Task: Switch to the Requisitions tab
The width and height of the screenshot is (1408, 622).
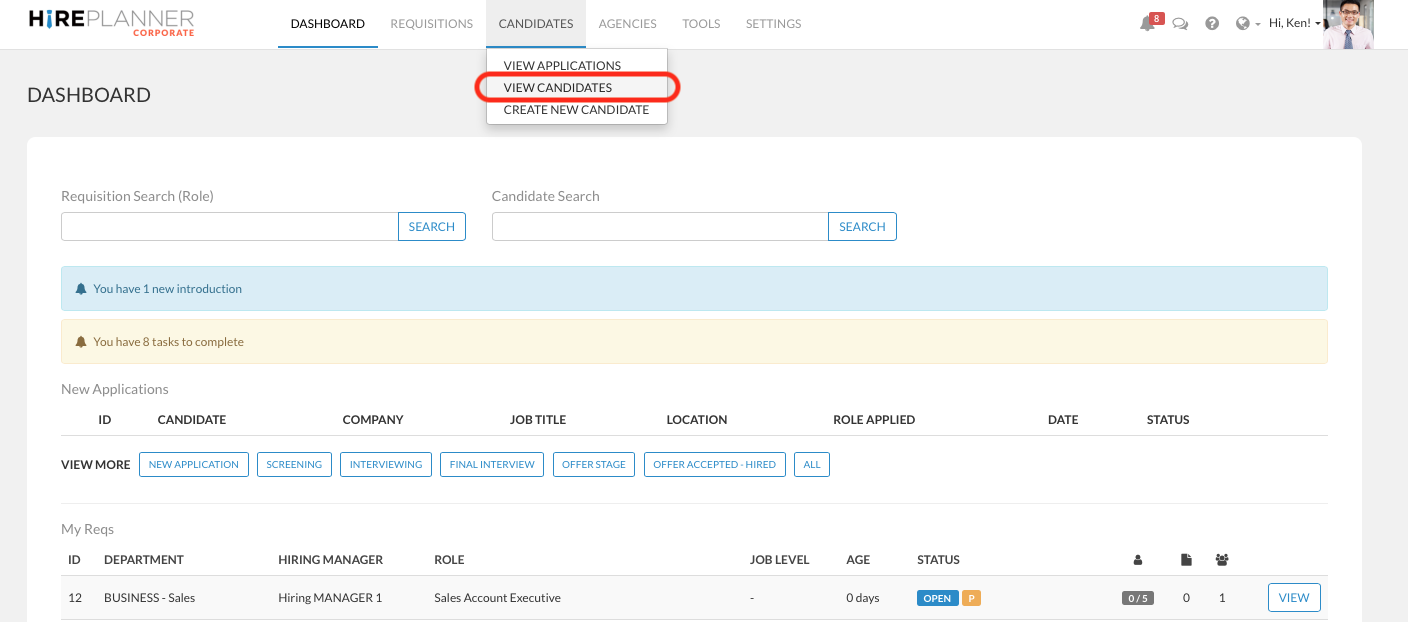Action: [x=431, y=24]
